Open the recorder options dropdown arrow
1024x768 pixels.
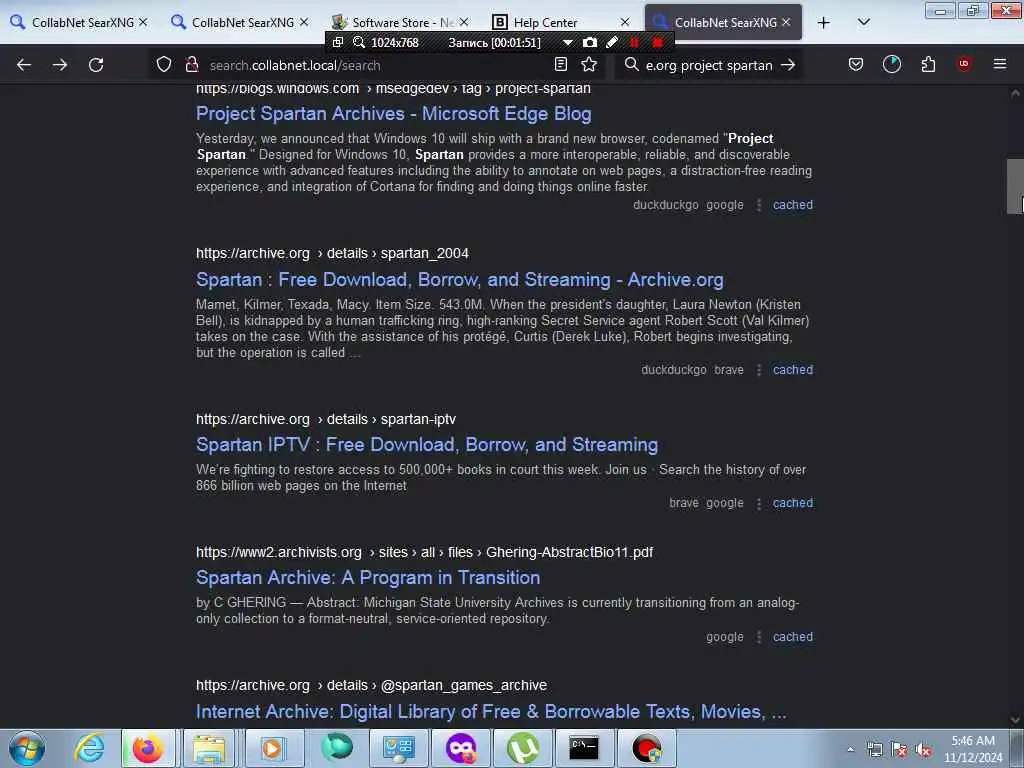tap(568, 42)
